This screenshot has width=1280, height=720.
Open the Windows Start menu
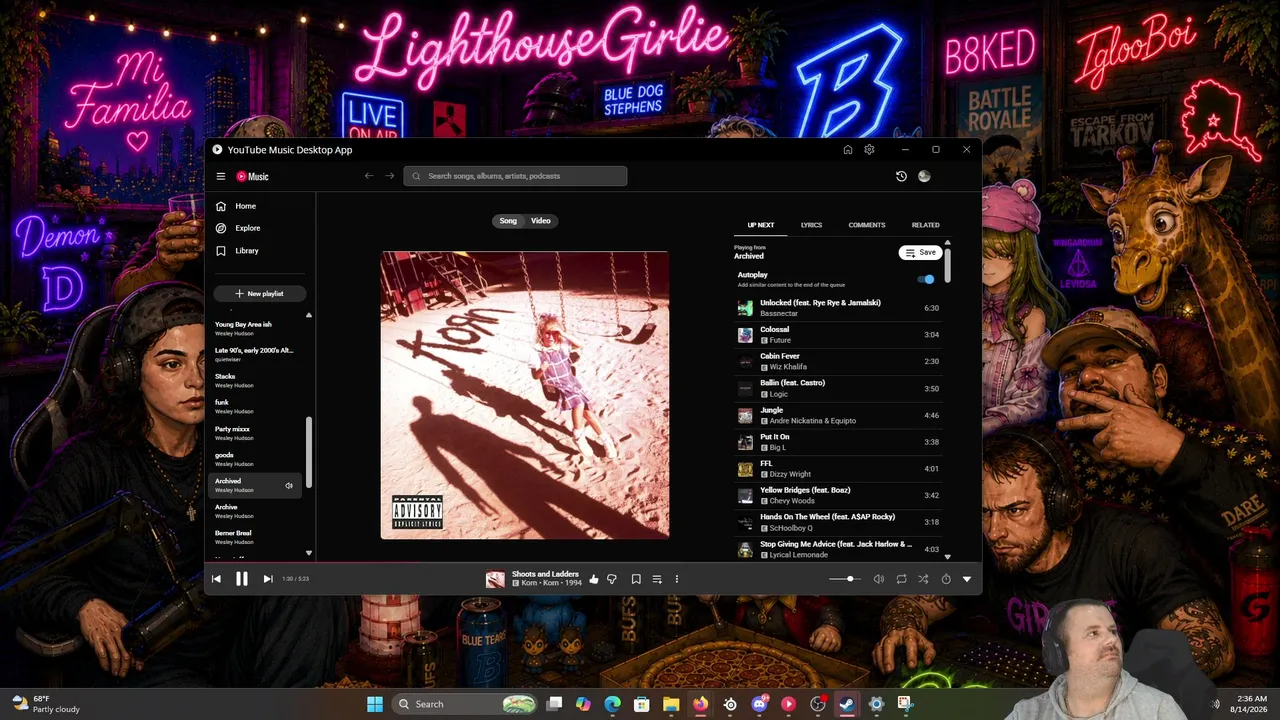[x=375, y=704]
